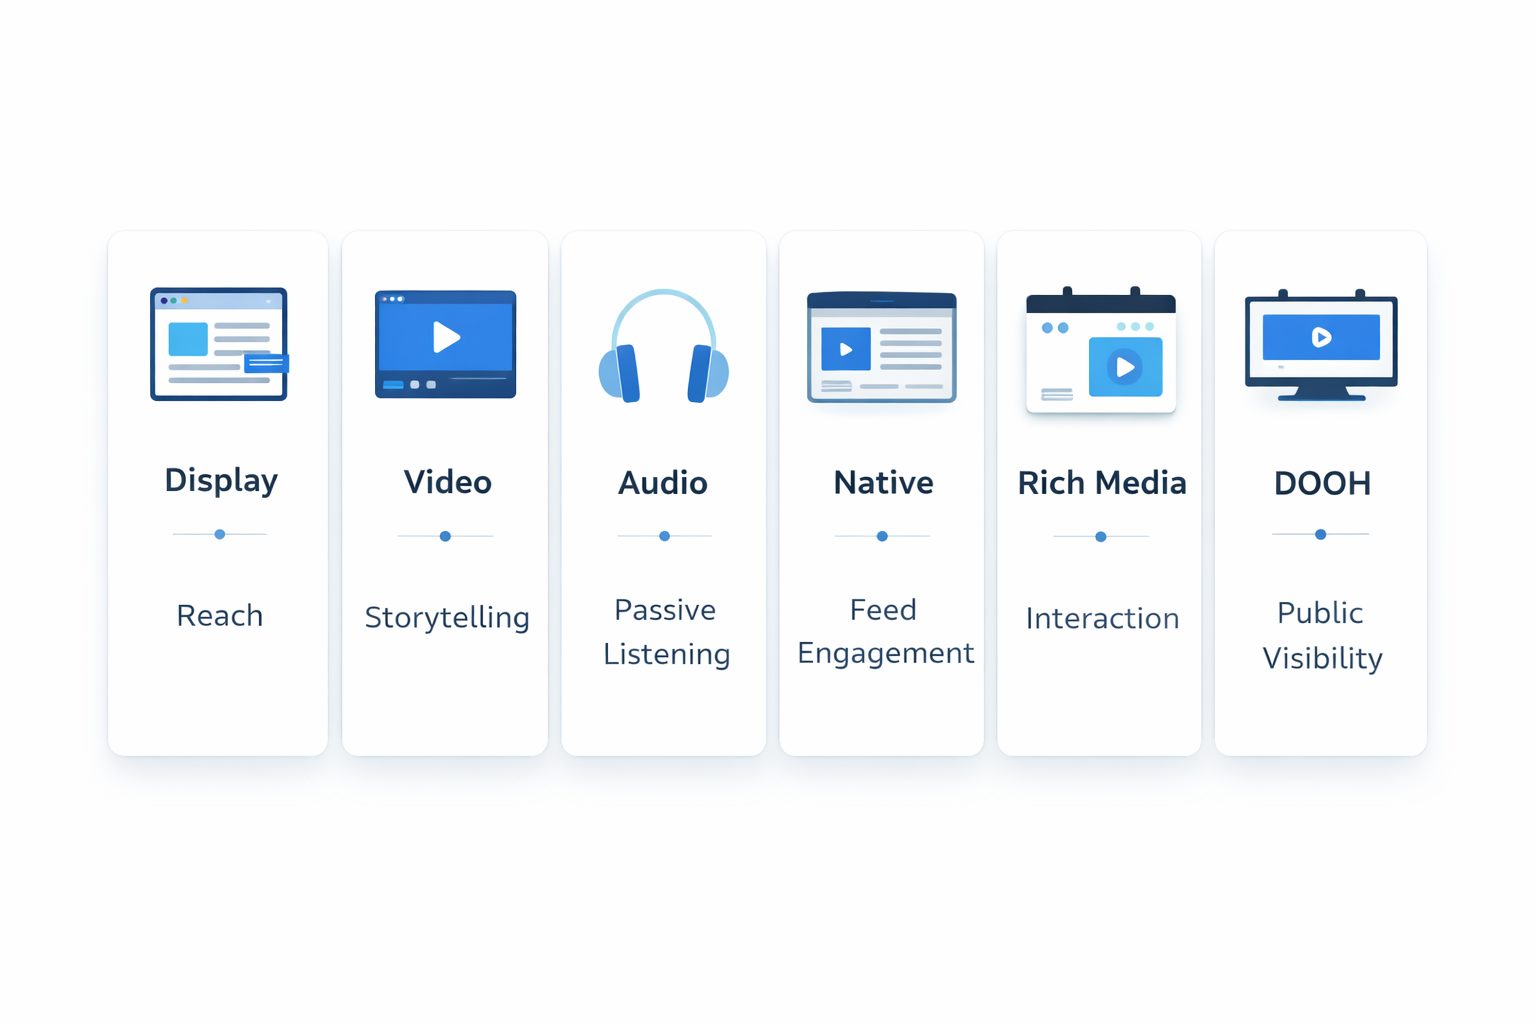Click the Display browser window icon
Image resolution: width=1536 pixels, height=1024 pixels.
tap(219, 345)
